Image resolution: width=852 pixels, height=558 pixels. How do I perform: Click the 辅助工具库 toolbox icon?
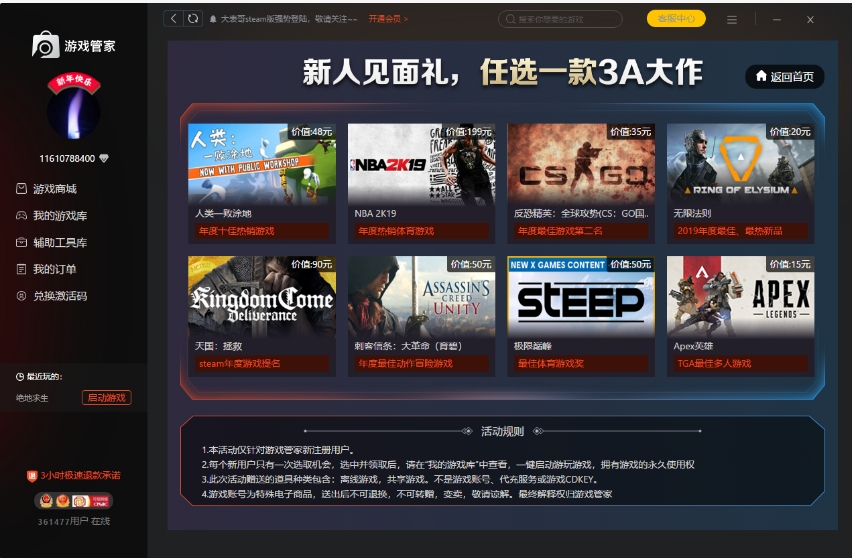click(21, 242)
